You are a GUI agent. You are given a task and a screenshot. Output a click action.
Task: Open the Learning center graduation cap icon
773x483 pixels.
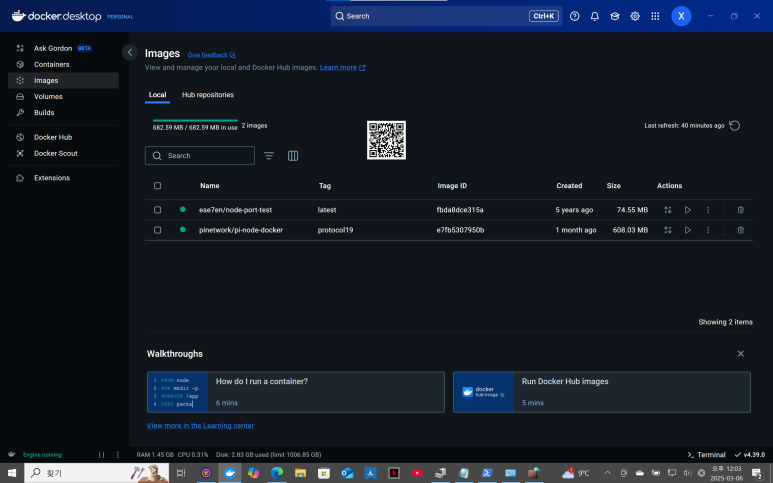tap(615, 16)
